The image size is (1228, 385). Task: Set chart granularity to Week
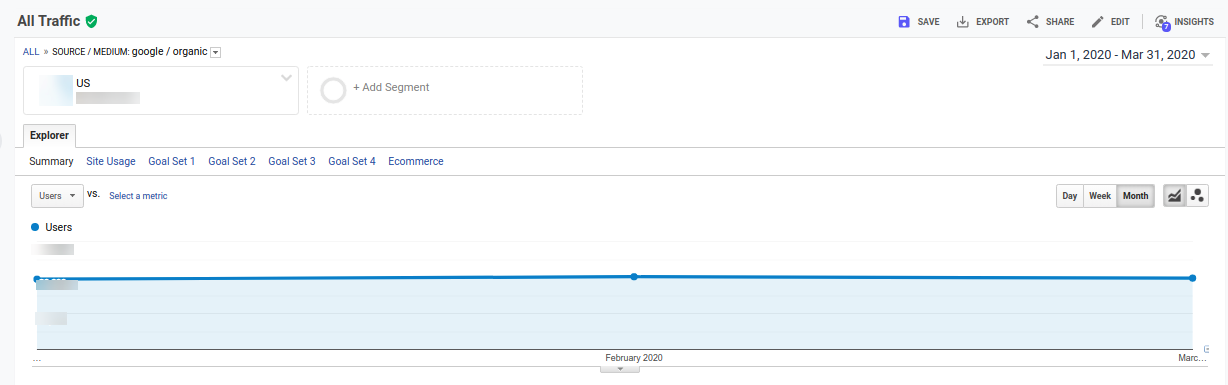(1100, 196)
